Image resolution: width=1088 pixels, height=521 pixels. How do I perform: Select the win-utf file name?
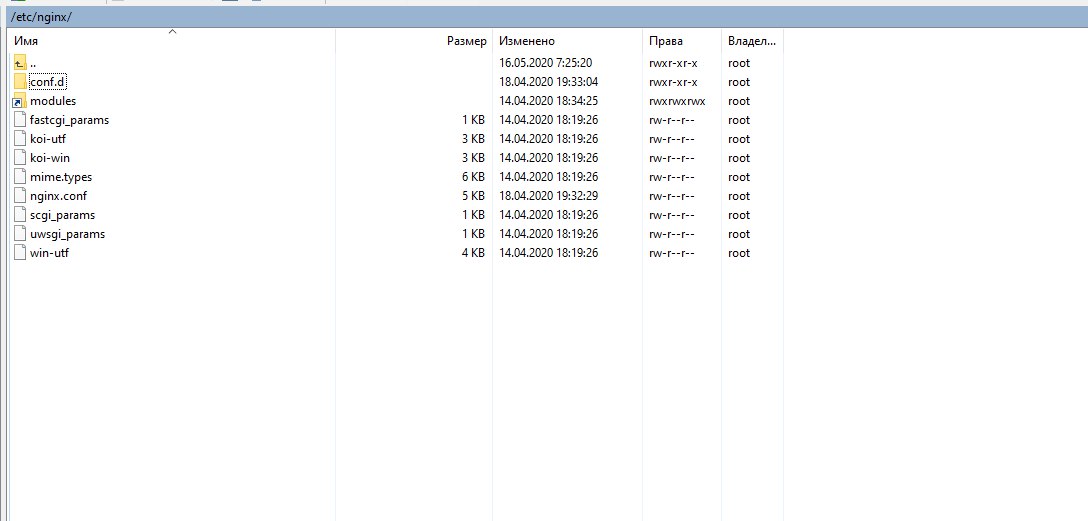[49, 253]
